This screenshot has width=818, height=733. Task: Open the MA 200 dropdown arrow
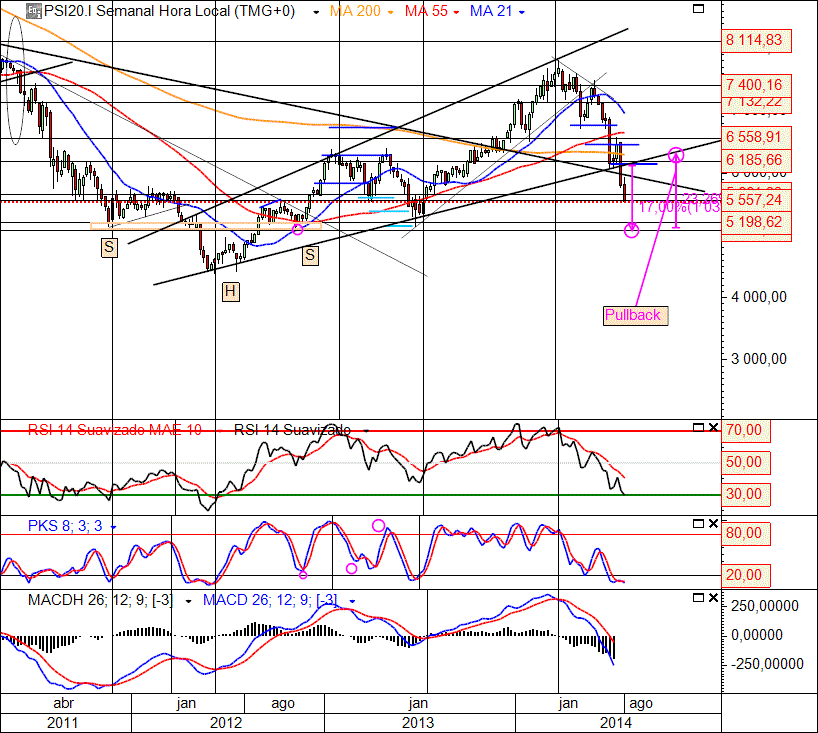click(390, 13)
